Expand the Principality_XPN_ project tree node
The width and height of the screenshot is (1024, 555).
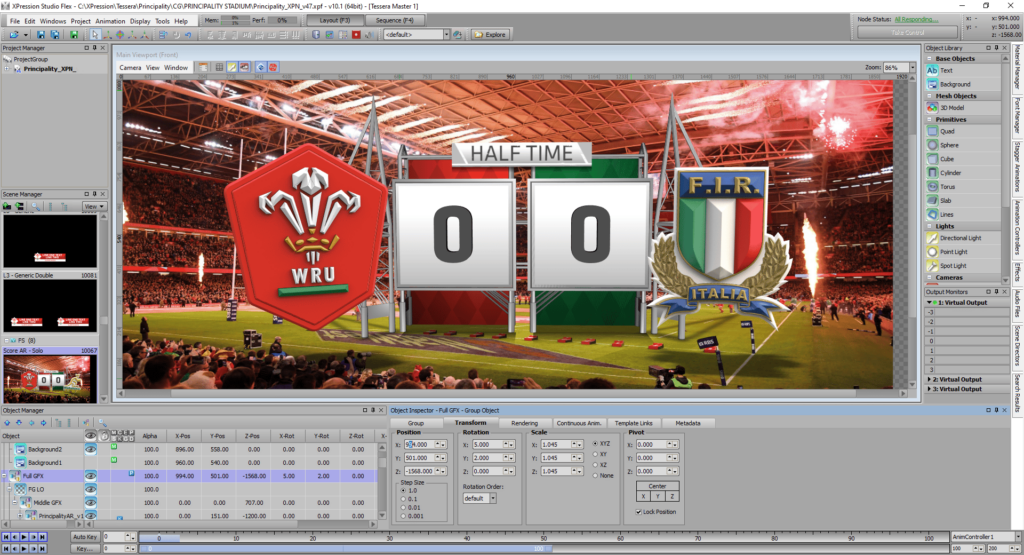click(7, 69)
